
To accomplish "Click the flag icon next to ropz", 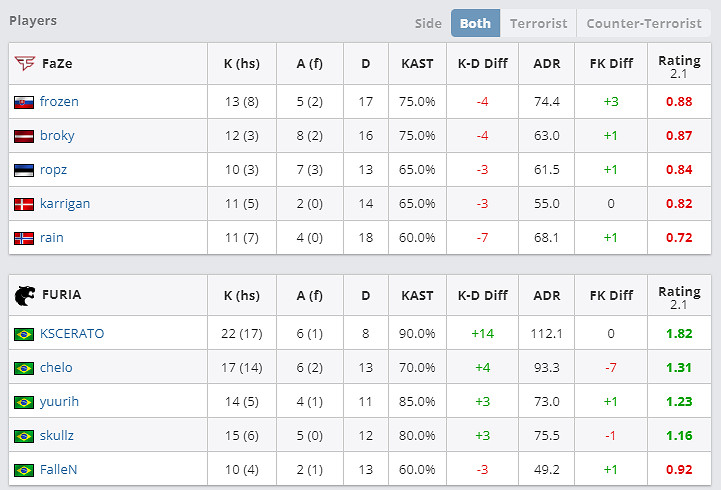I will [24, 170].
